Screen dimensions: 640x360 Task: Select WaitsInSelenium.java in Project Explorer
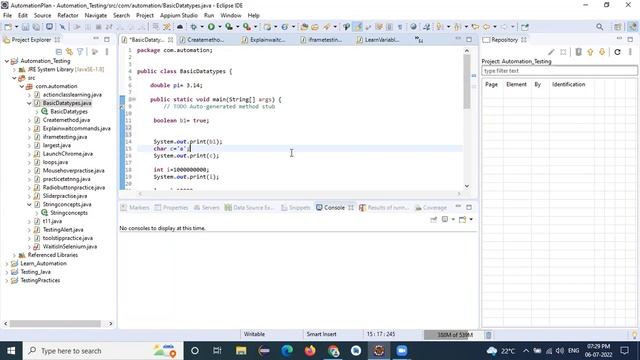70,247
